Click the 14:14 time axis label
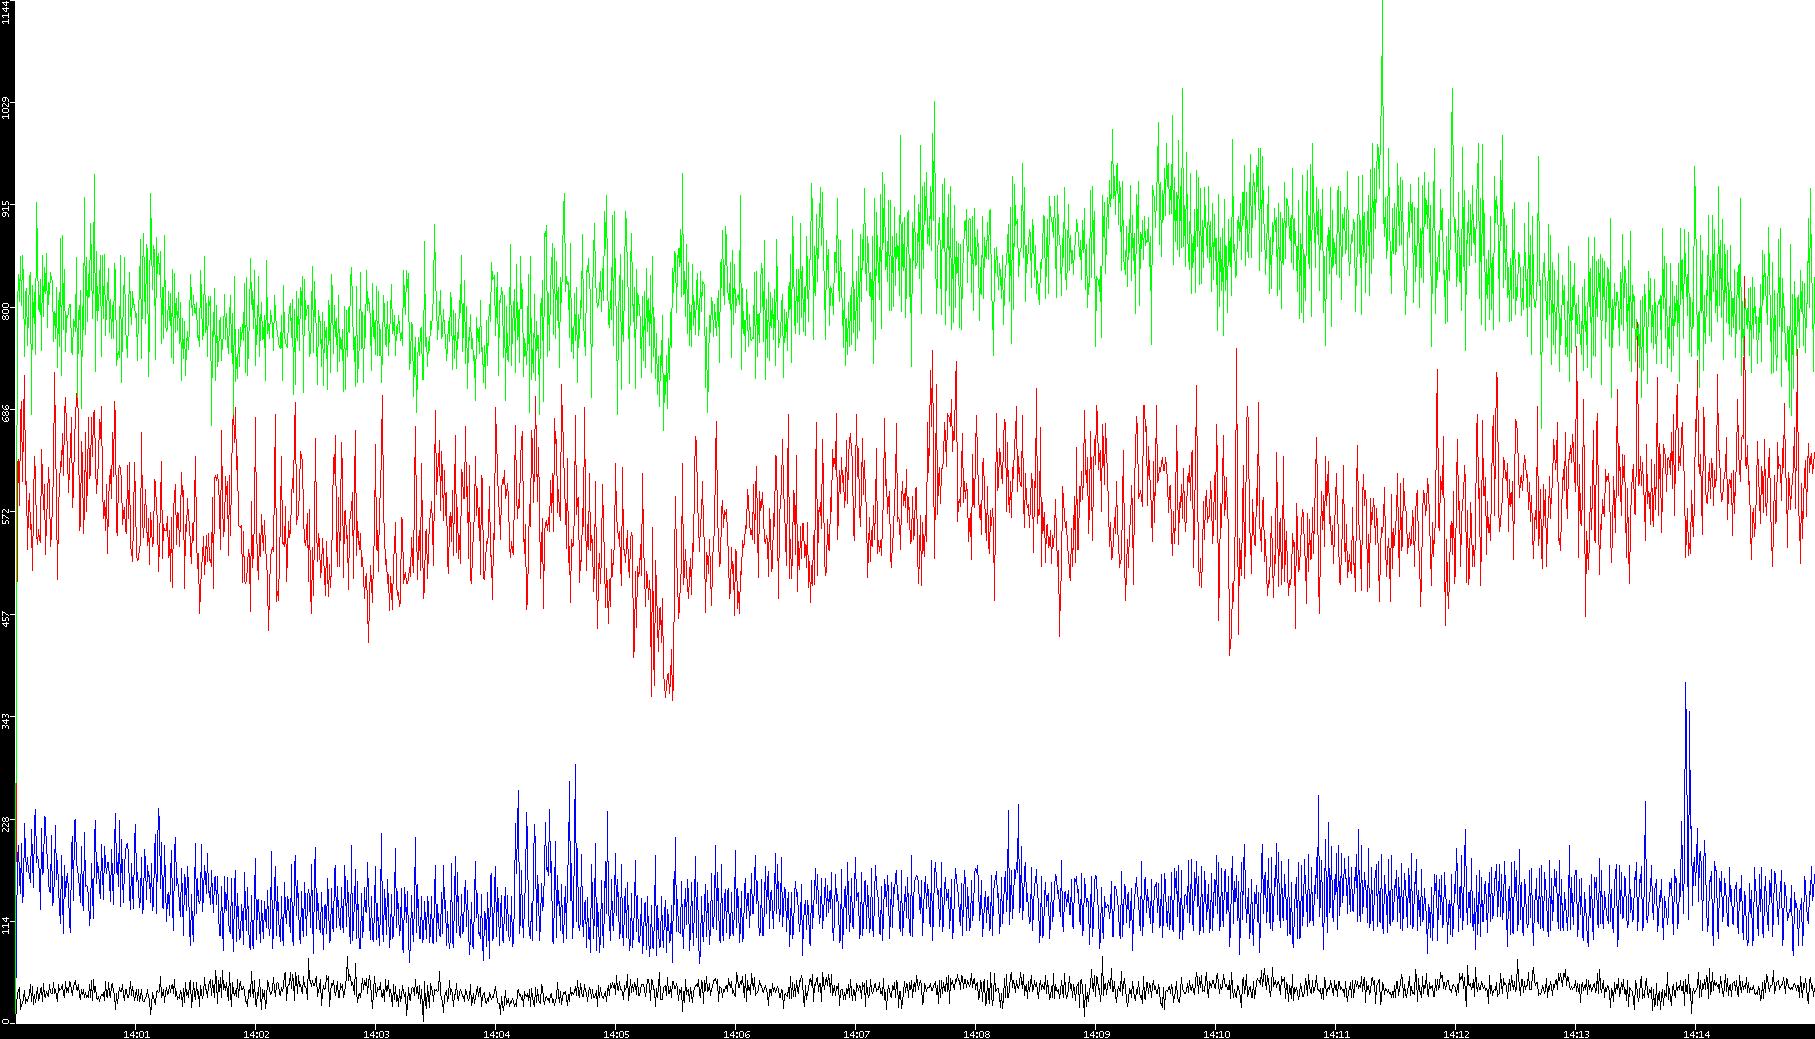This screenshot has height=1039, width=1815. (x=1696, y=1034)
